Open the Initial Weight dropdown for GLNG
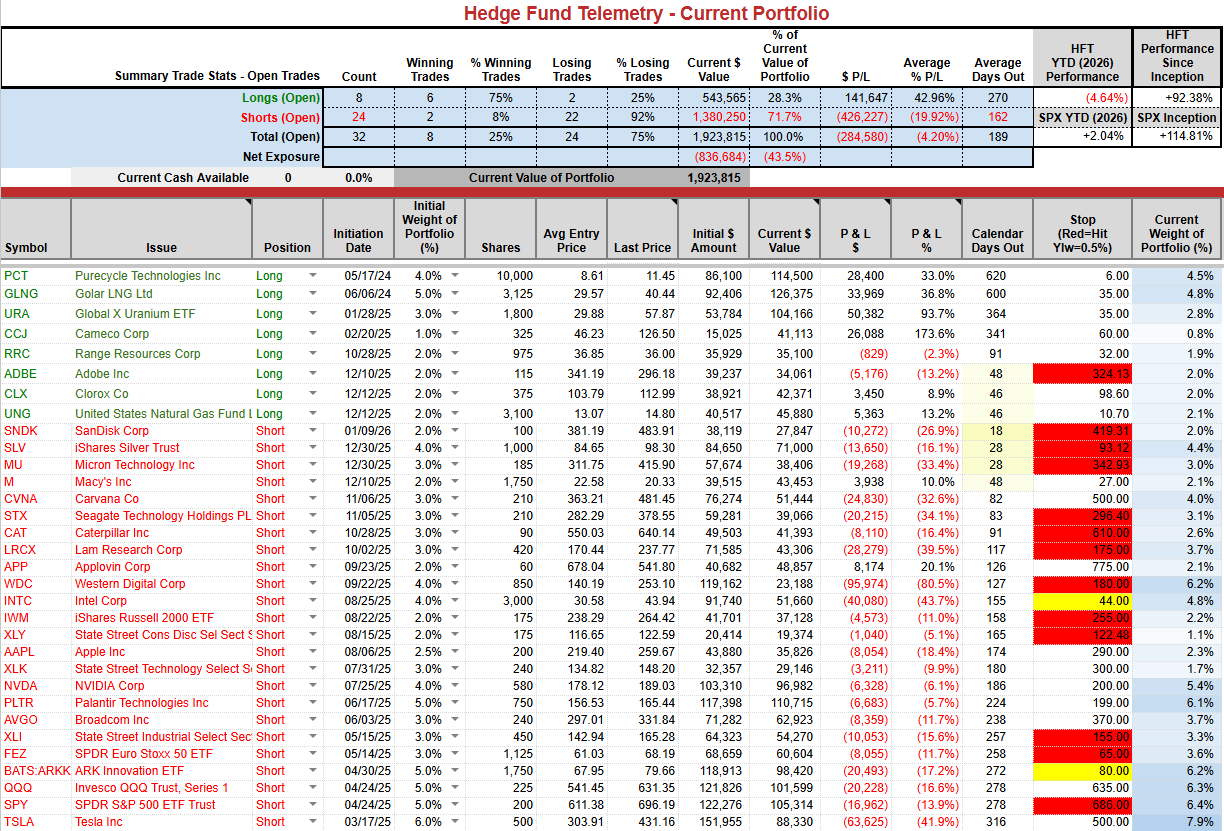This screenshot has width=1224, height=831. point(455,294)
